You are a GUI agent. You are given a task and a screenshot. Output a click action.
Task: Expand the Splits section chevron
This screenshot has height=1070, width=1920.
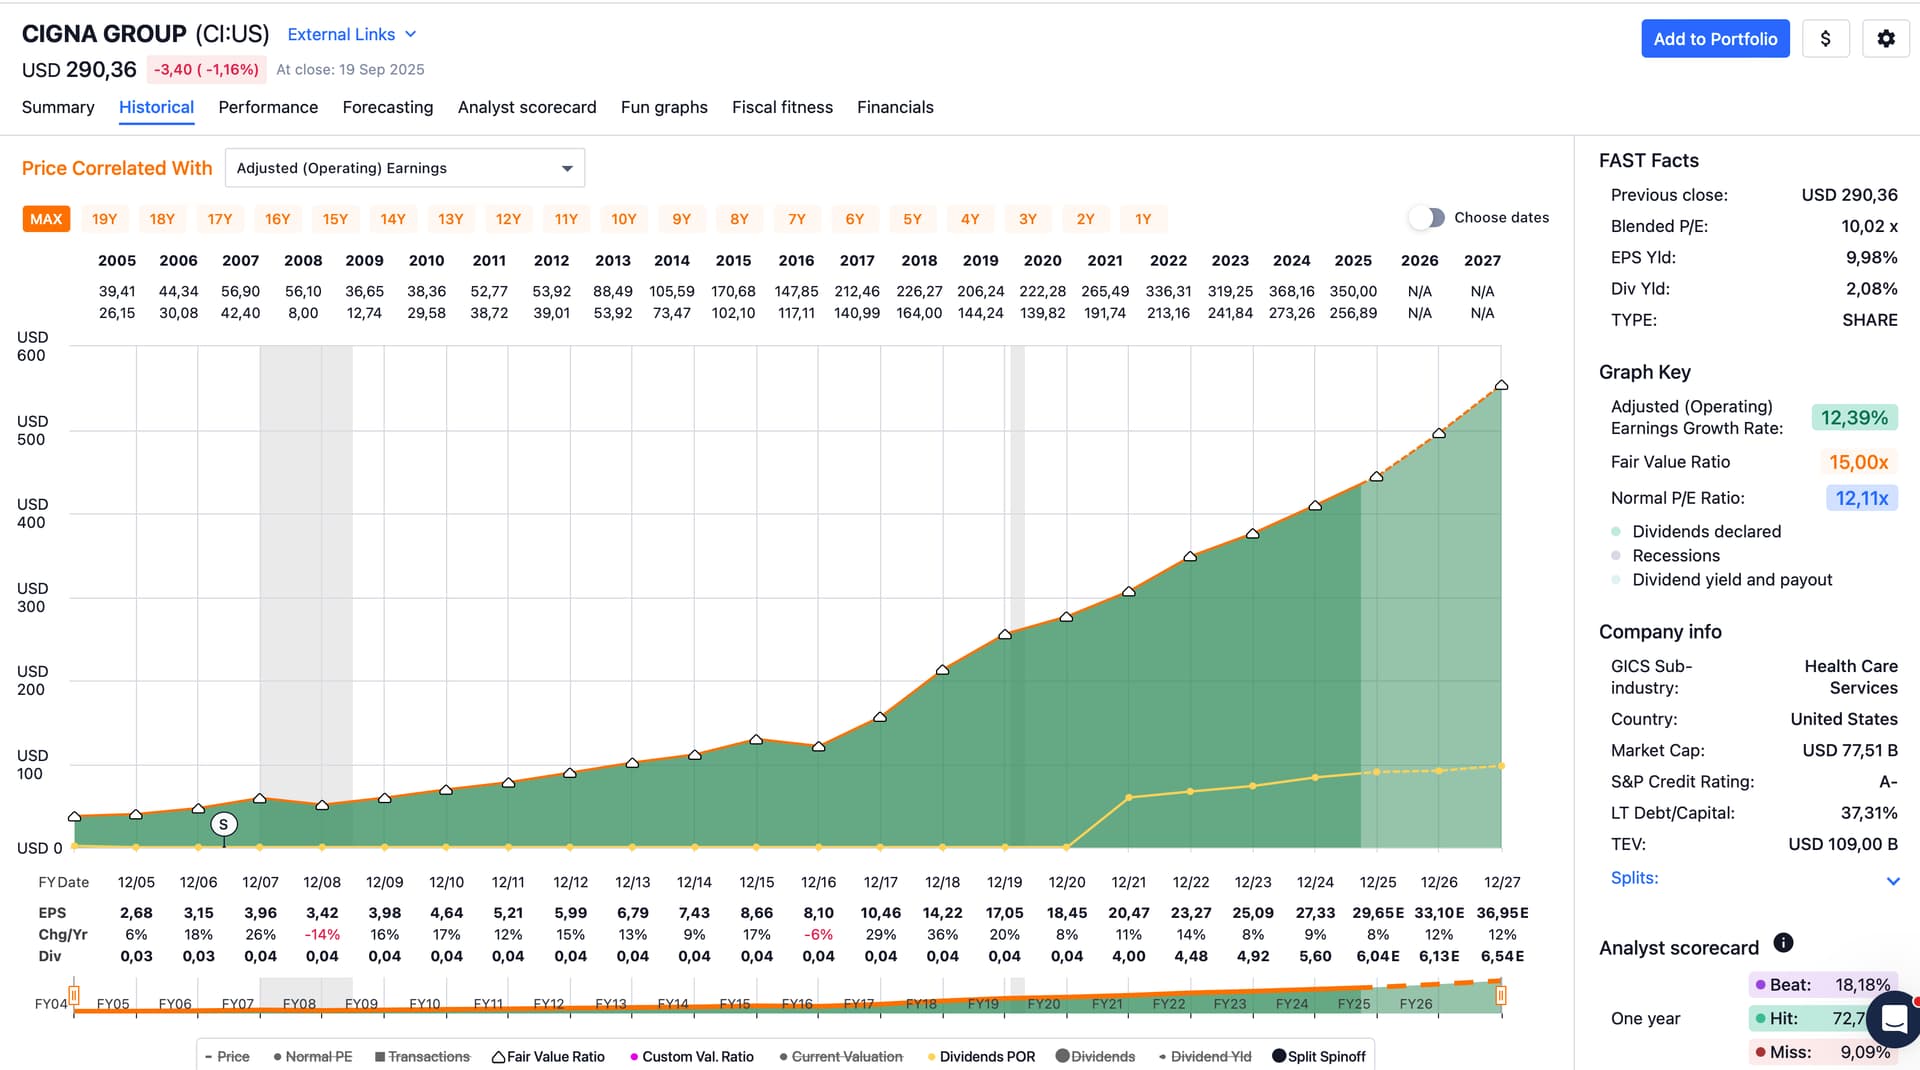(x=1892, y=881)
